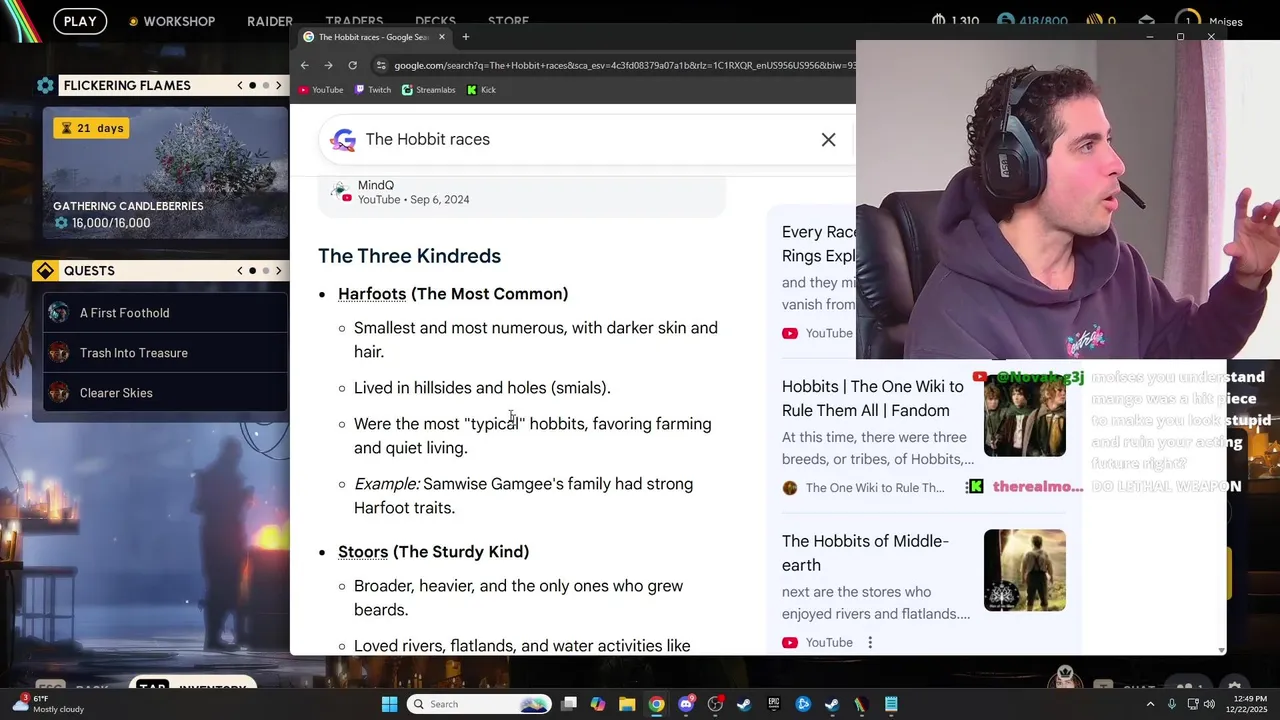Image resolution: width=1280 pixels, height=720 pixels.
Task: Go to previous Quests page arrow
Action: pos(240,271)
